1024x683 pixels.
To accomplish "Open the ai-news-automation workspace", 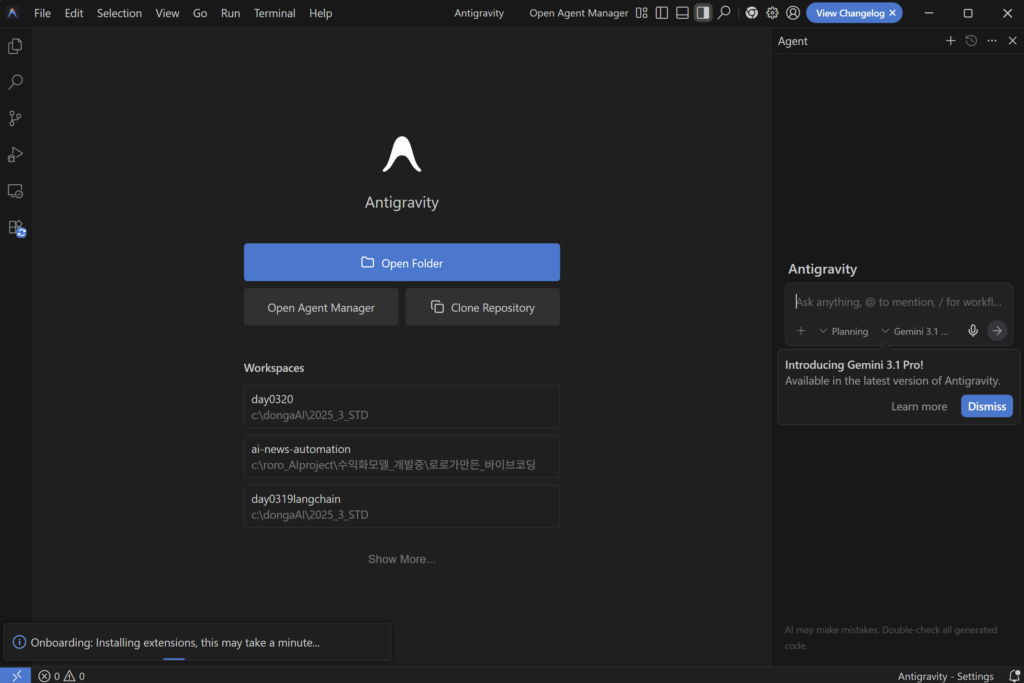I will tap(402, 456).
